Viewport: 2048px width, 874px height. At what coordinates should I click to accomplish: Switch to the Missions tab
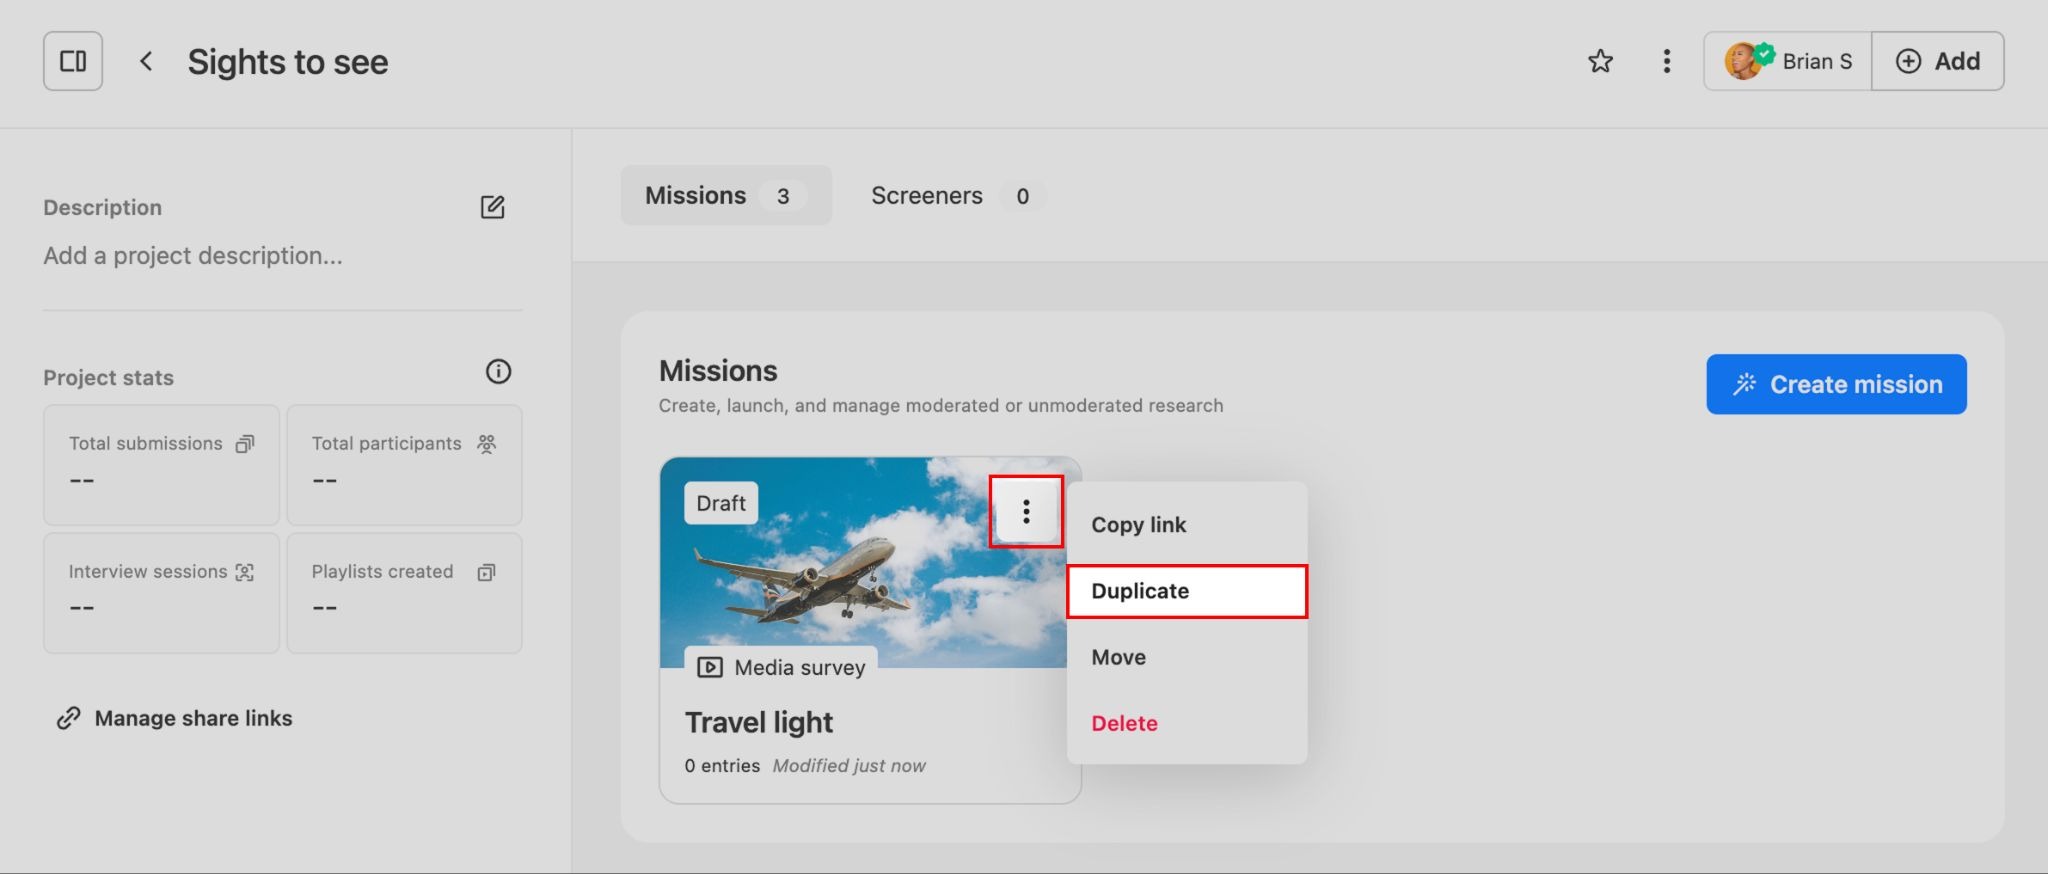click(x=725, y=195)
